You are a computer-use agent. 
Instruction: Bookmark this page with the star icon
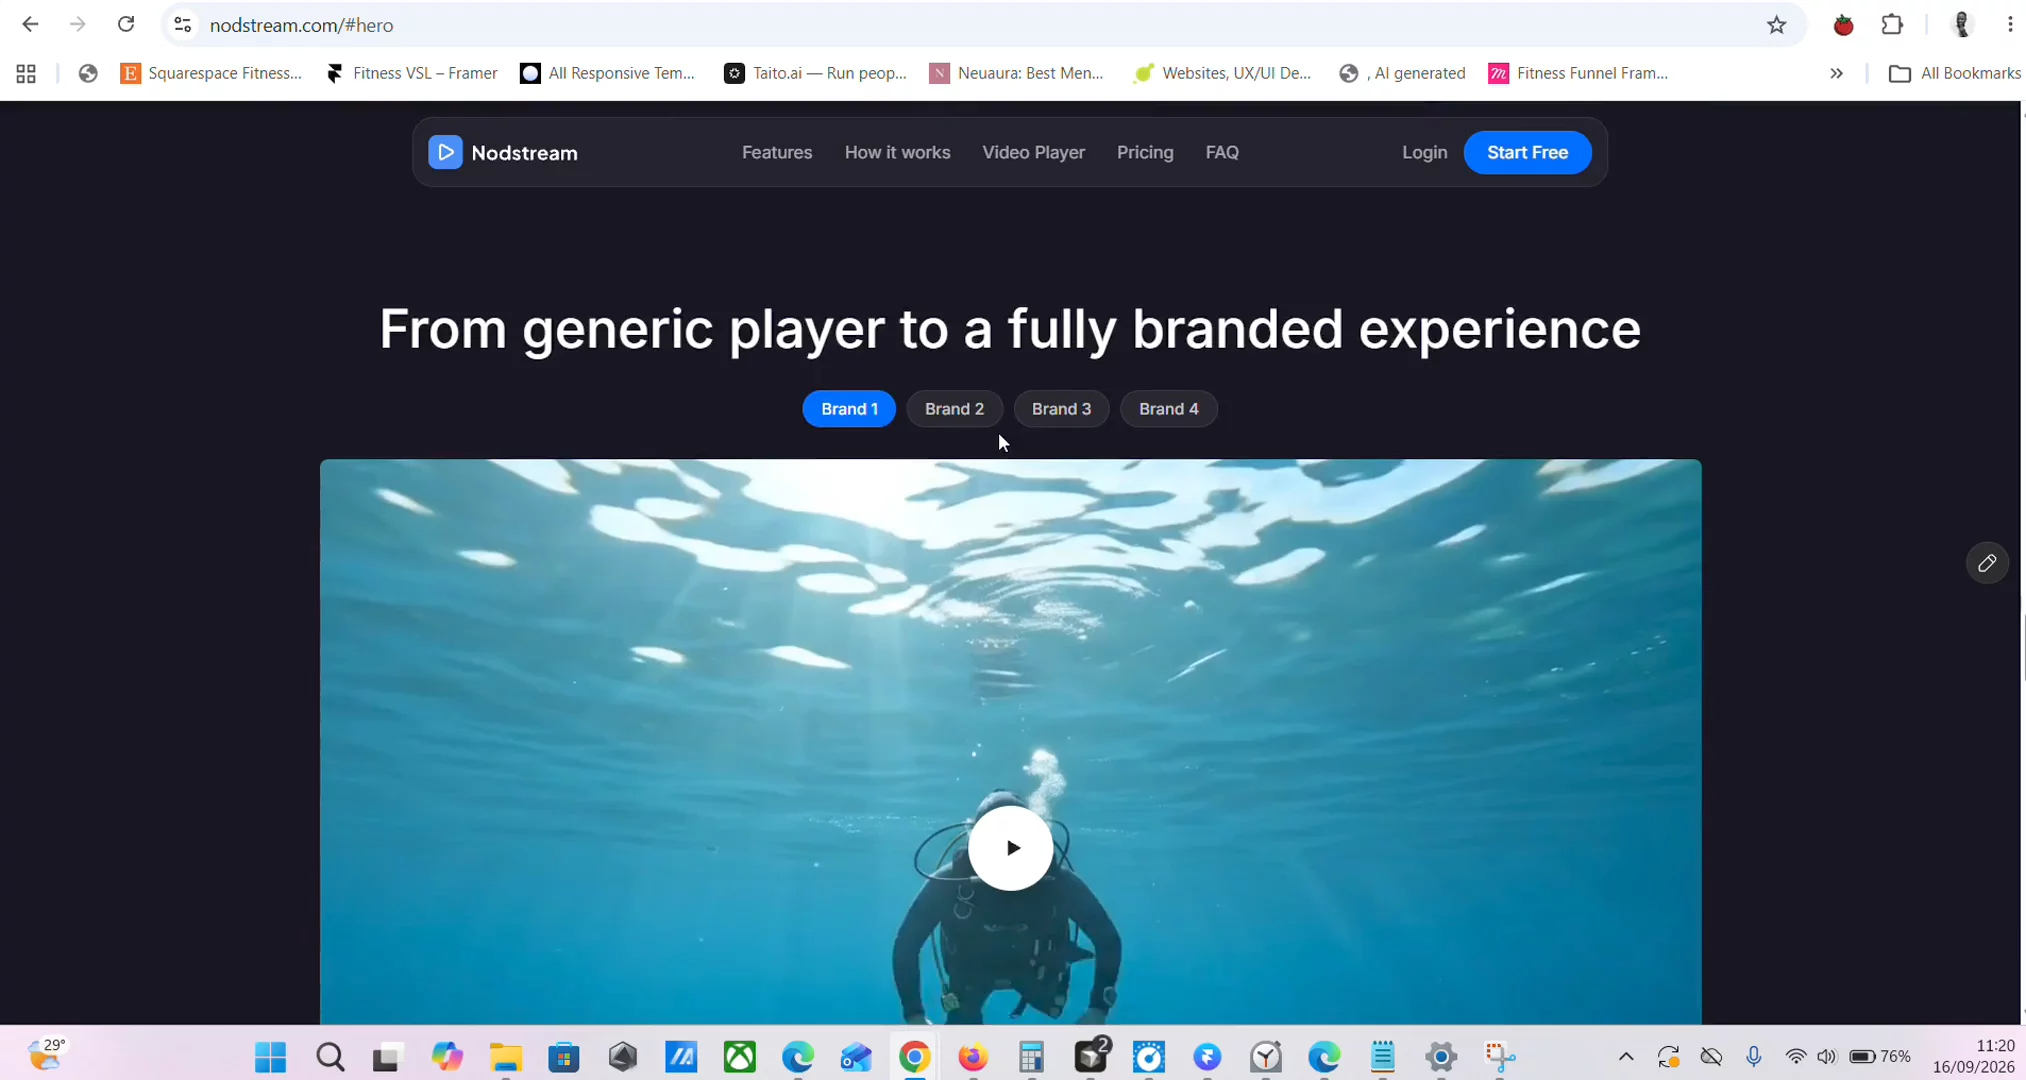1776,25
